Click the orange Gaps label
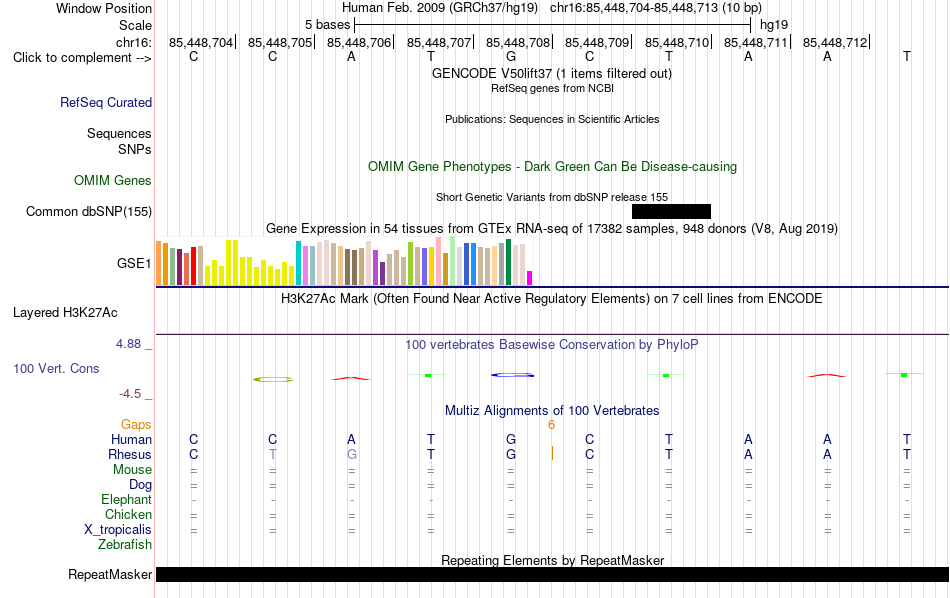The height and width of the screenshot is (598, 950). pyautogui.click(x=136, y=425)
